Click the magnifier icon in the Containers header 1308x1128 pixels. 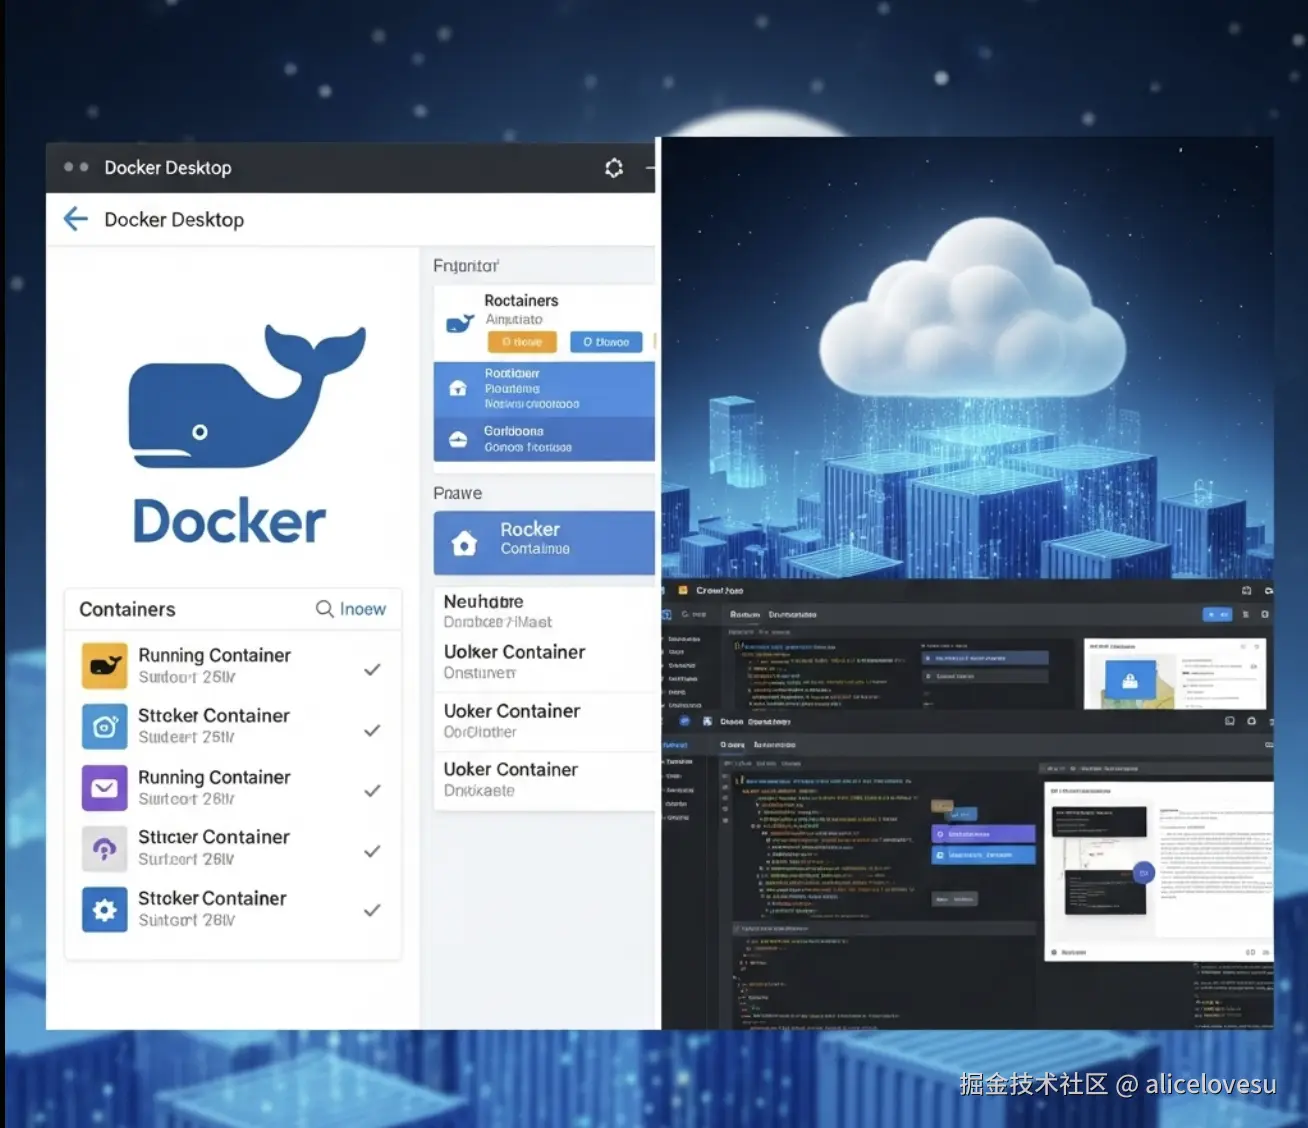(x=325, y=609)
